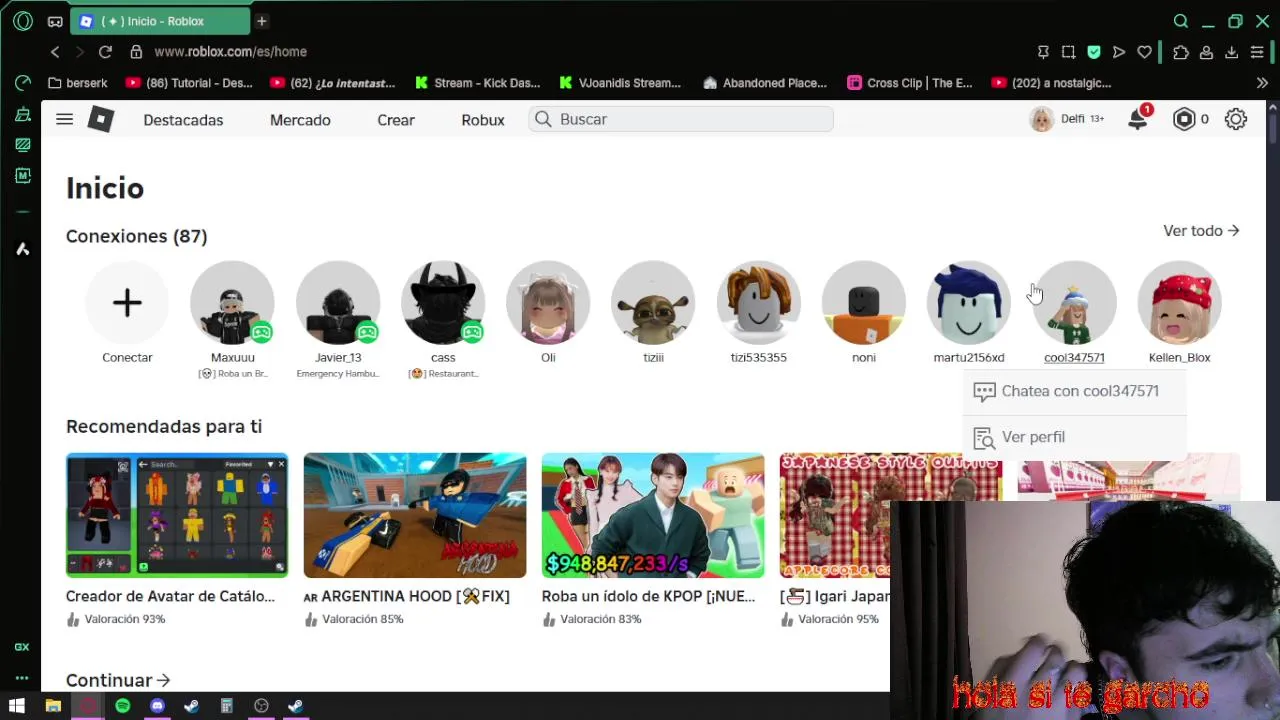Open the VJoanidis Stream bookmark
Screen dimensions: 1280x720
coord(621,83)
